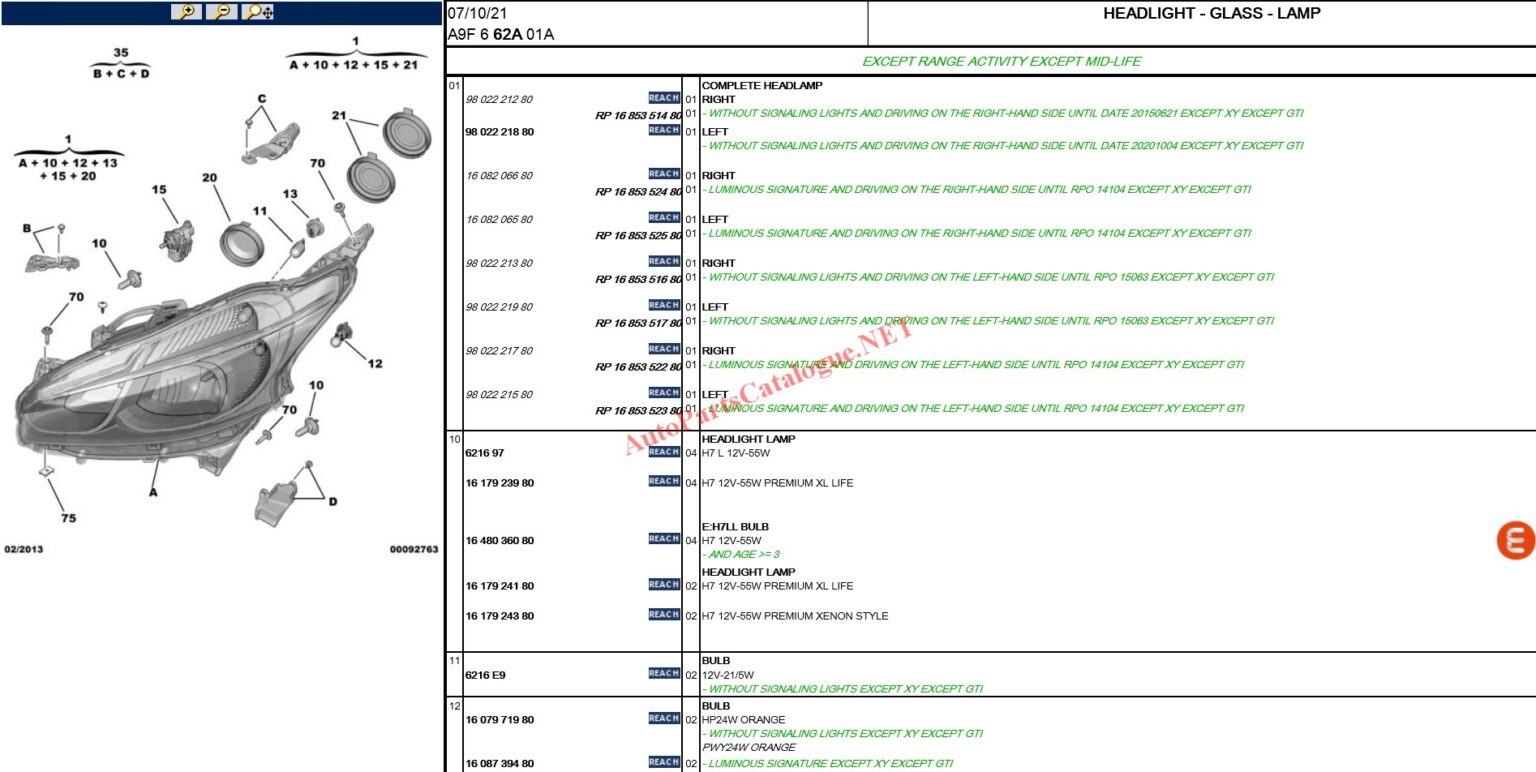This screenshot has width=1536, height=772.
Task: Click the HEADLIGHT - GLASS - LAMP title
Action: pos(1210,13)
